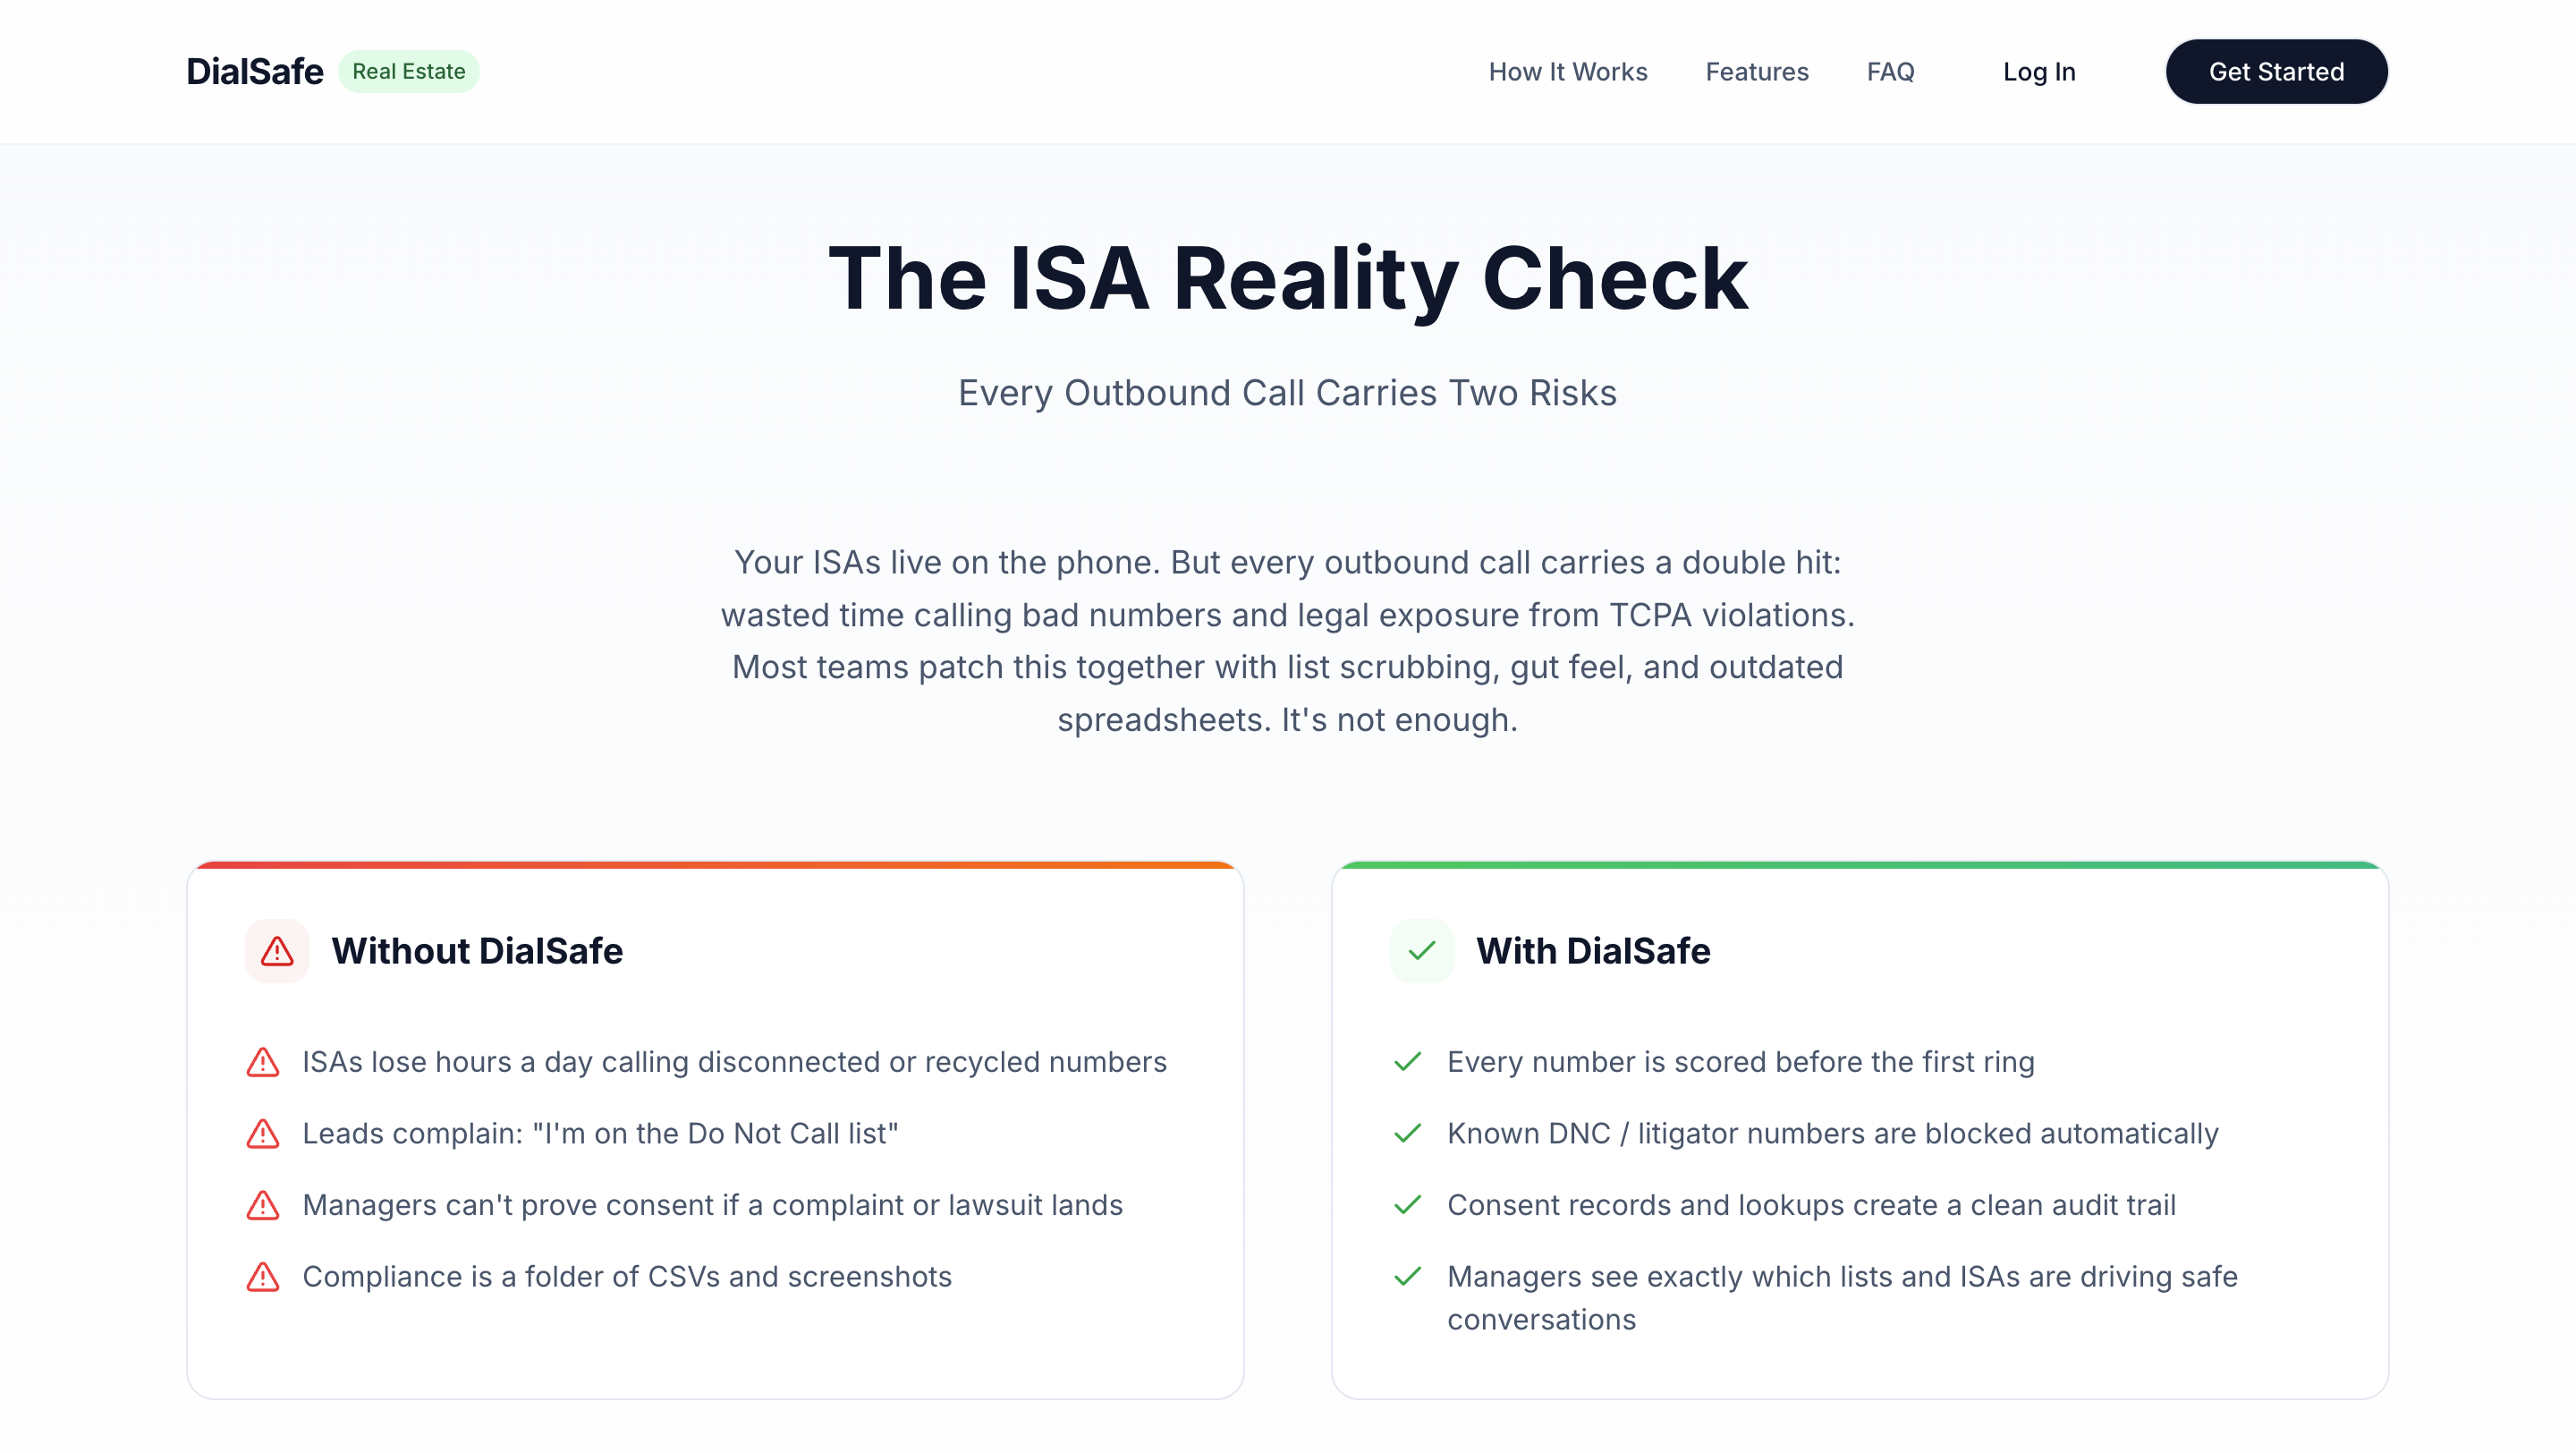
Task: Click the warning triangle icon in Without DialSafe header
Action: (x=277, y=951)
